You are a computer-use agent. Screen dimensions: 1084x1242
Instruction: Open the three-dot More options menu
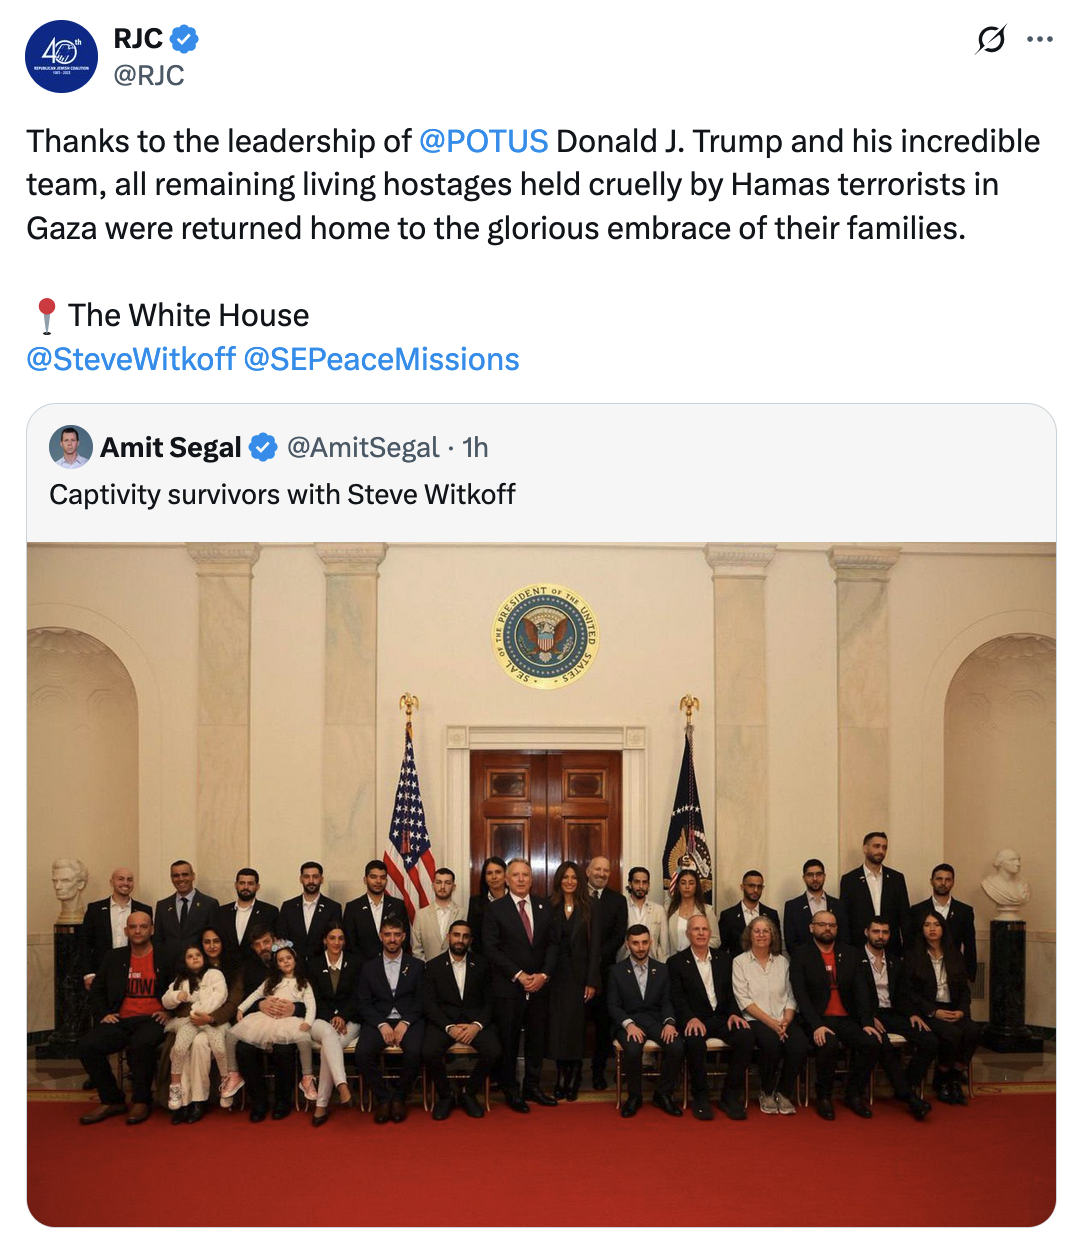[1040, 40]
